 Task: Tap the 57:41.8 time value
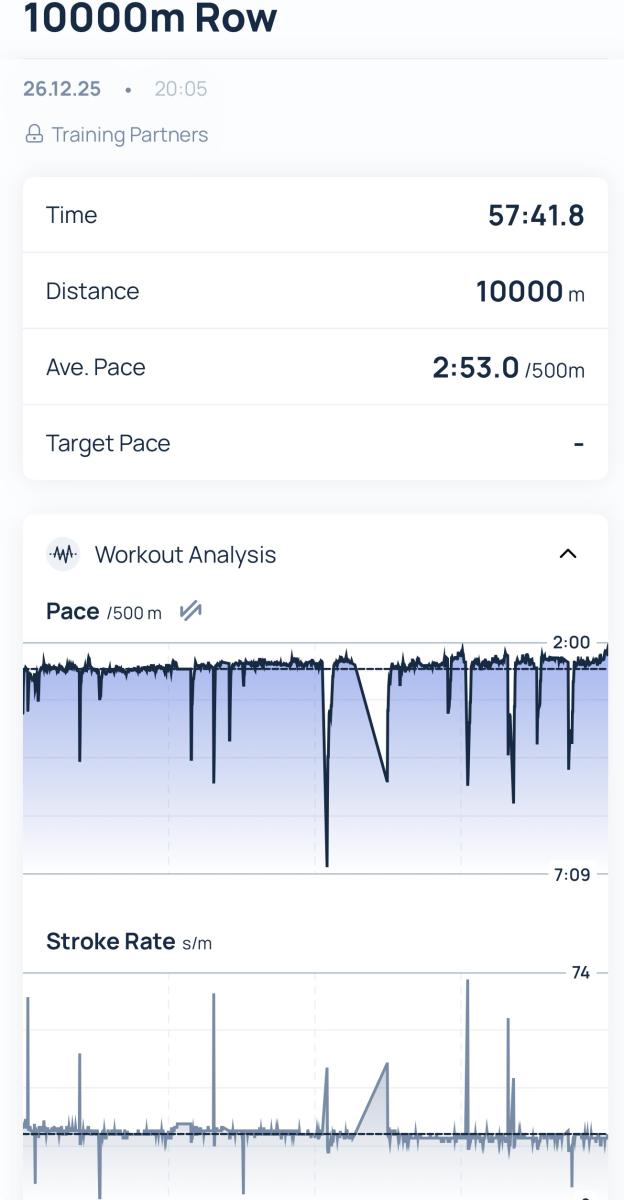536,215
